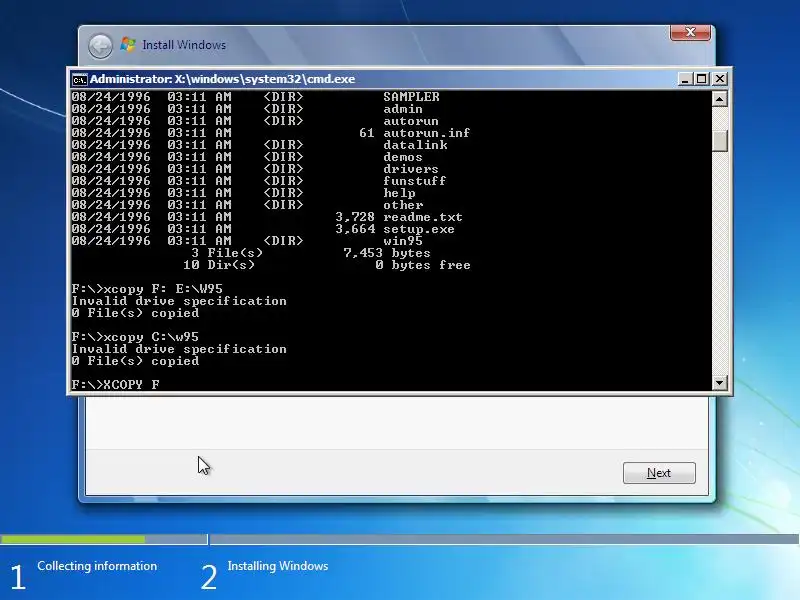This screenshot has width=800, height=600.
Task: Click the scrollbar down arrow in cmd
Action: click(719, 382)
